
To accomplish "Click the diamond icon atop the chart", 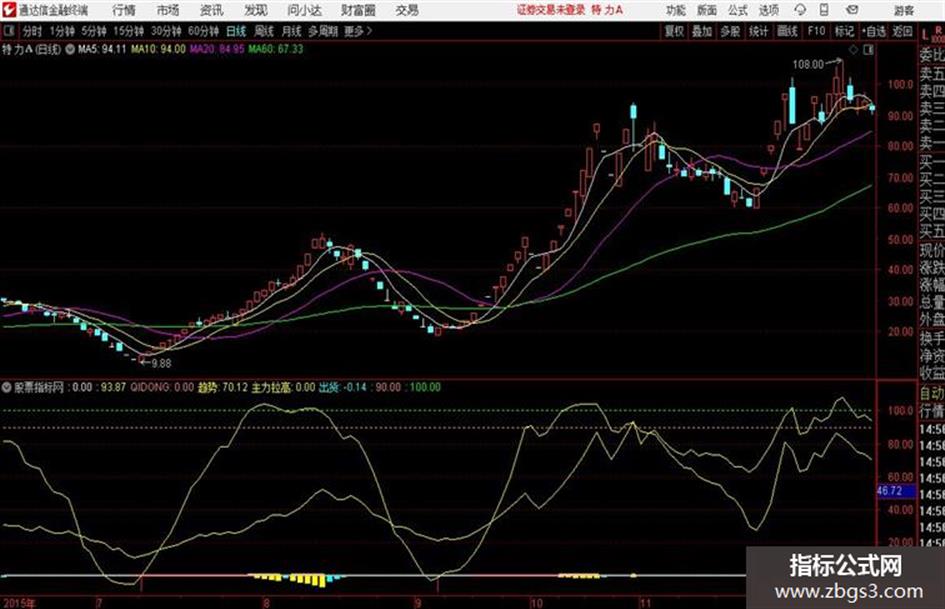I will pos(853,50).
